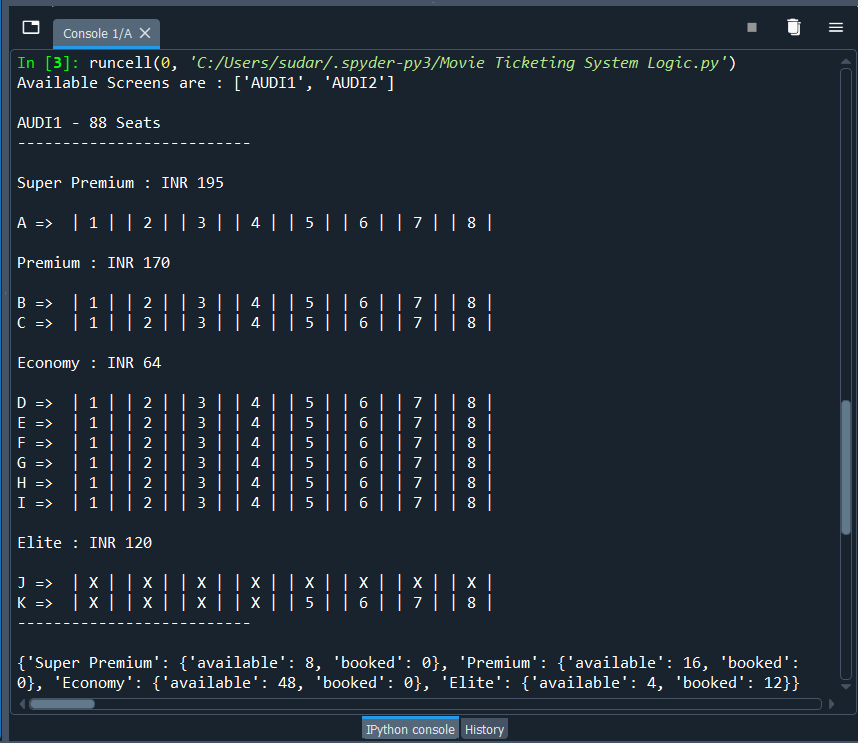Click seat 5 in row K
The height and width of the screenshot is (743, 858).
tap(309, 602)
